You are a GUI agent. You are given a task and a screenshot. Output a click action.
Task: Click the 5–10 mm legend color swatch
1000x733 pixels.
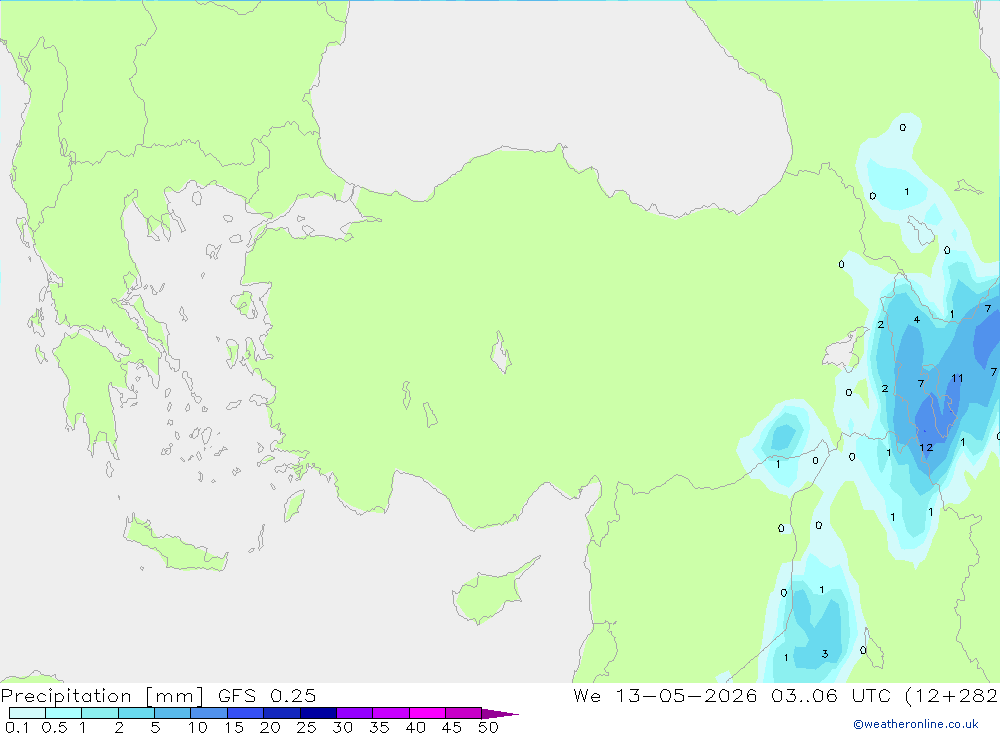click(x=172, y=713)
